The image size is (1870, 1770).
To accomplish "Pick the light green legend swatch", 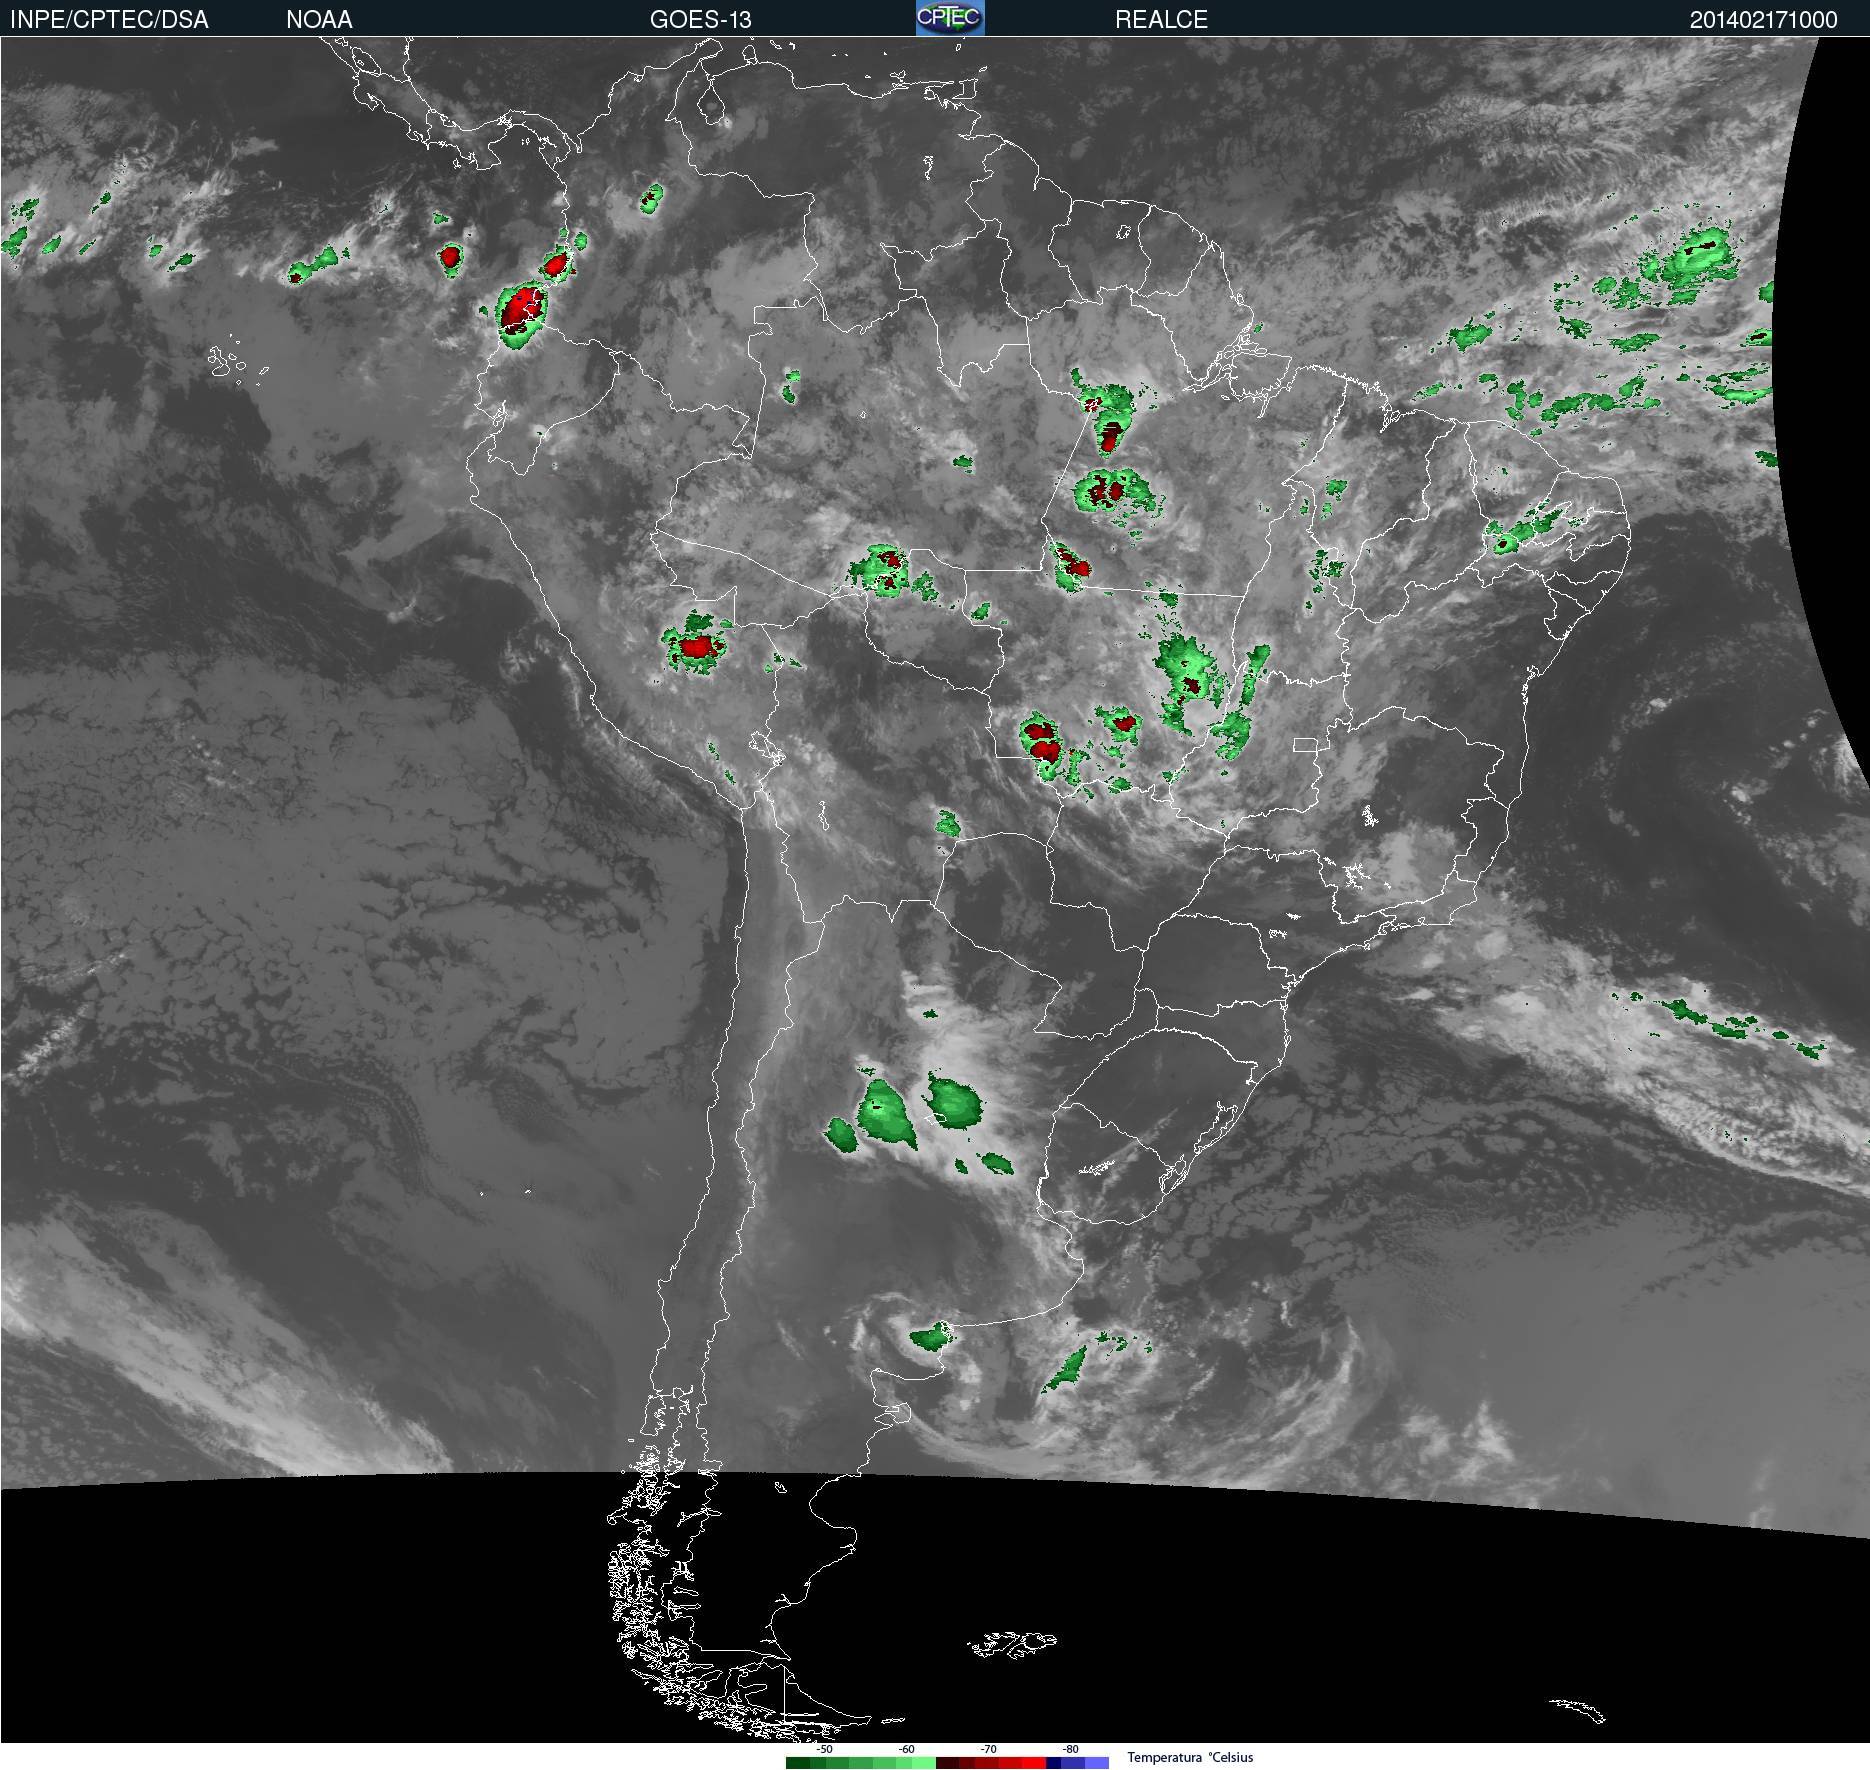I will click(924, 1763).
